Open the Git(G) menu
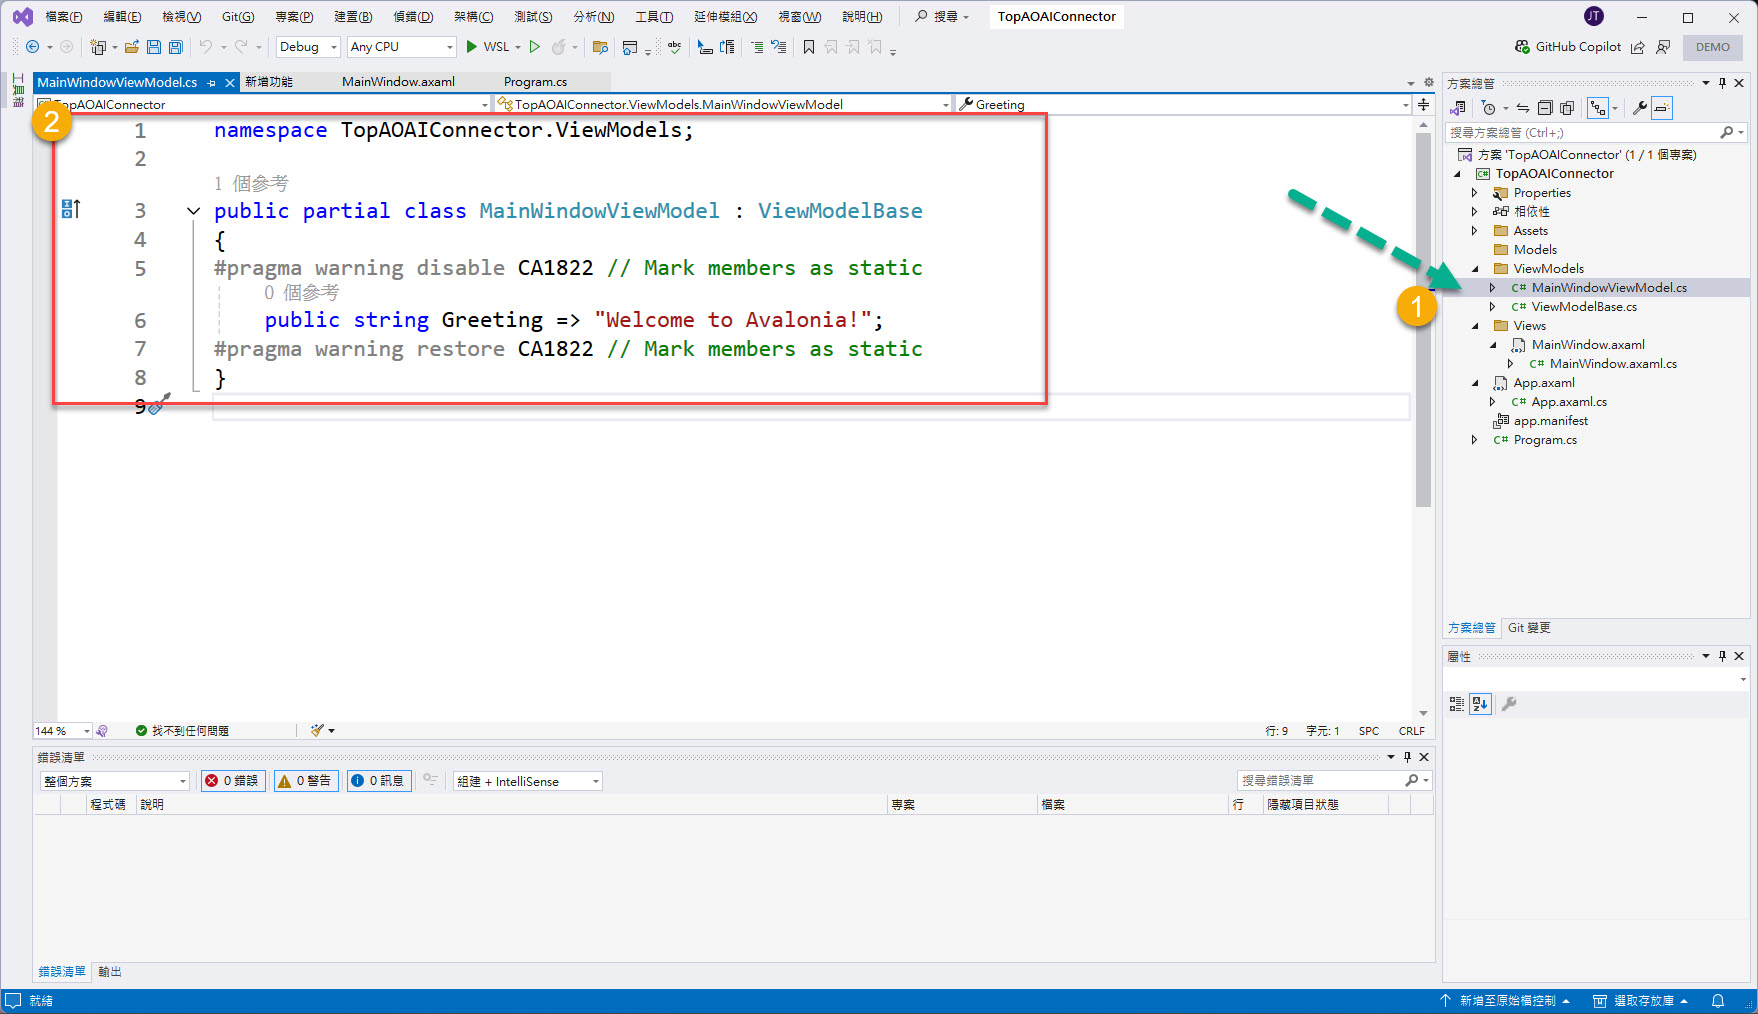1758x1014 pixels. [238, 17]
